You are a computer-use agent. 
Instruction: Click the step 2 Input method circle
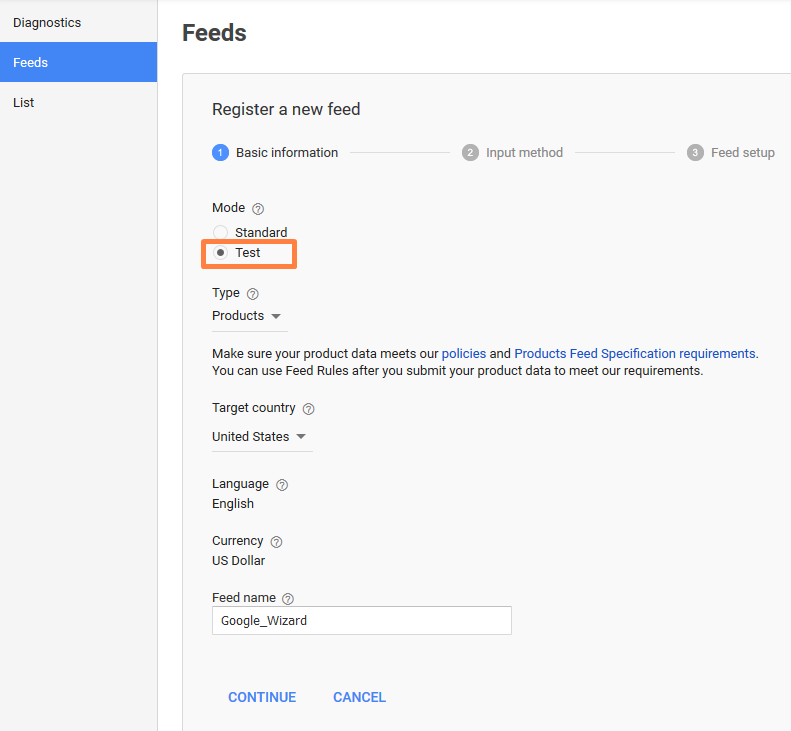pyautogui.click(x=470, y=153)
